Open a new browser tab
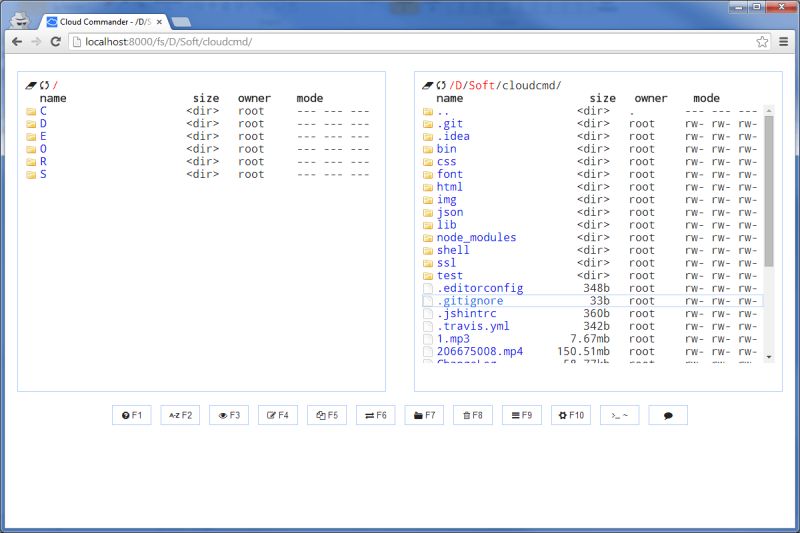Image resolution: width=800 pixels, height=533 pixels. pyautogui.click(x=181, y=22)
